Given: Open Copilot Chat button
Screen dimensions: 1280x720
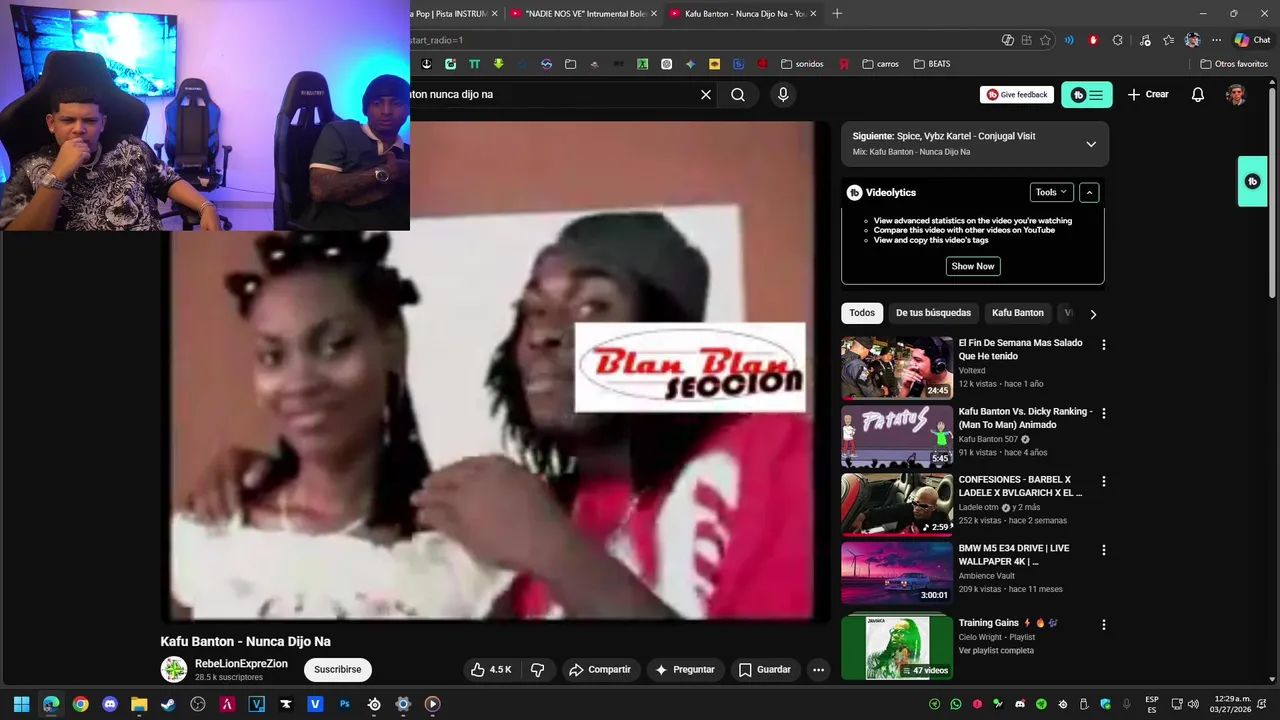Looking at the screenshot, I should point(1252,40).
